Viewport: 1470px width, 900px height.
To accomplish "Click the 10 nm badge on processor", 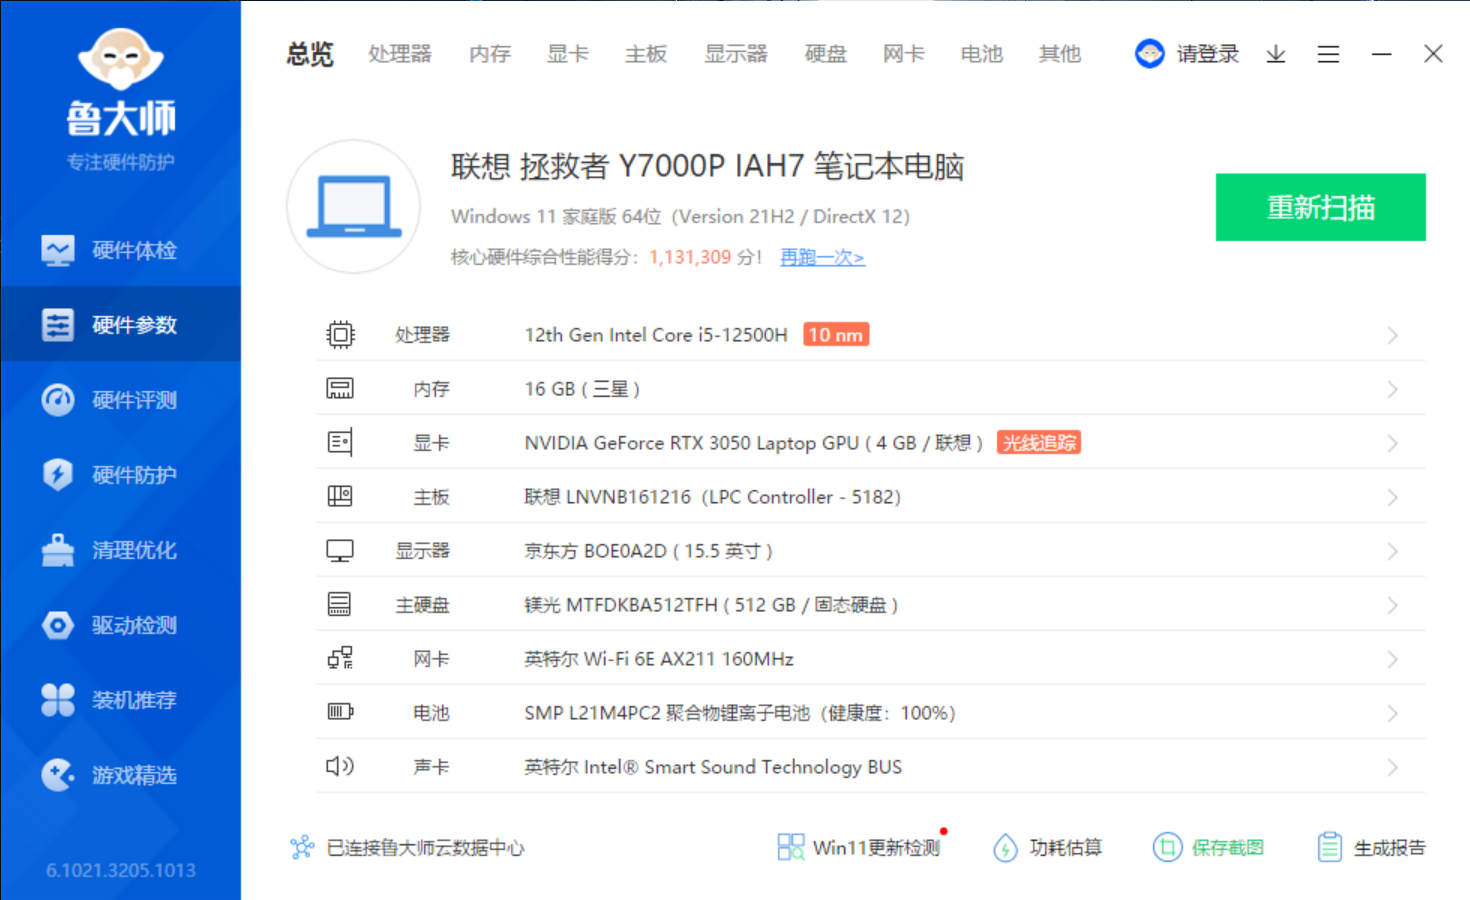I will 836,334.
